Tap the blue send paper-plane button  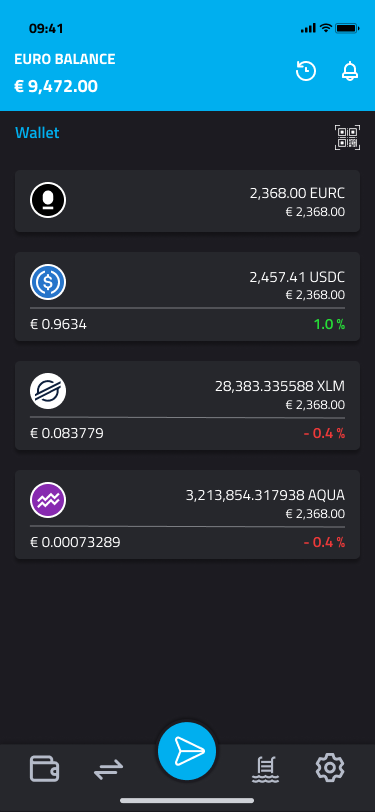[187, 751]
